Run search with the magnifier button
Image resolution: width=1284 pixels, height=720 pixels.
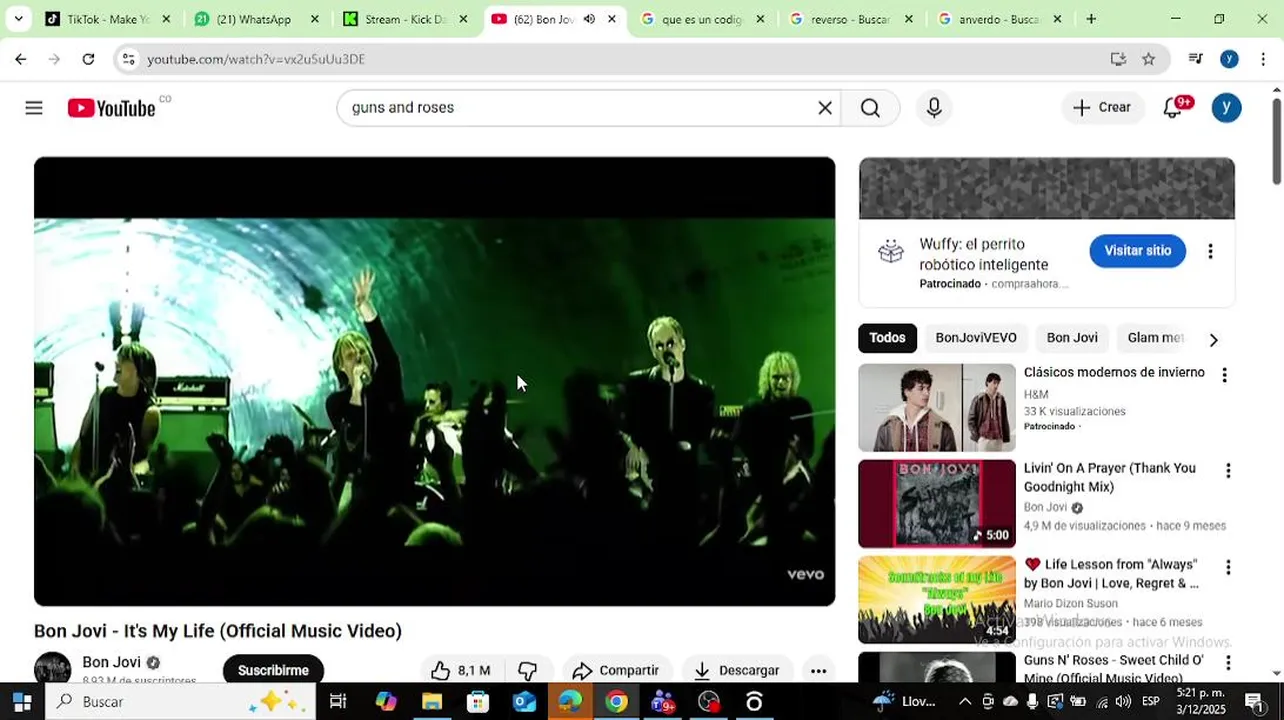(870, 108)
